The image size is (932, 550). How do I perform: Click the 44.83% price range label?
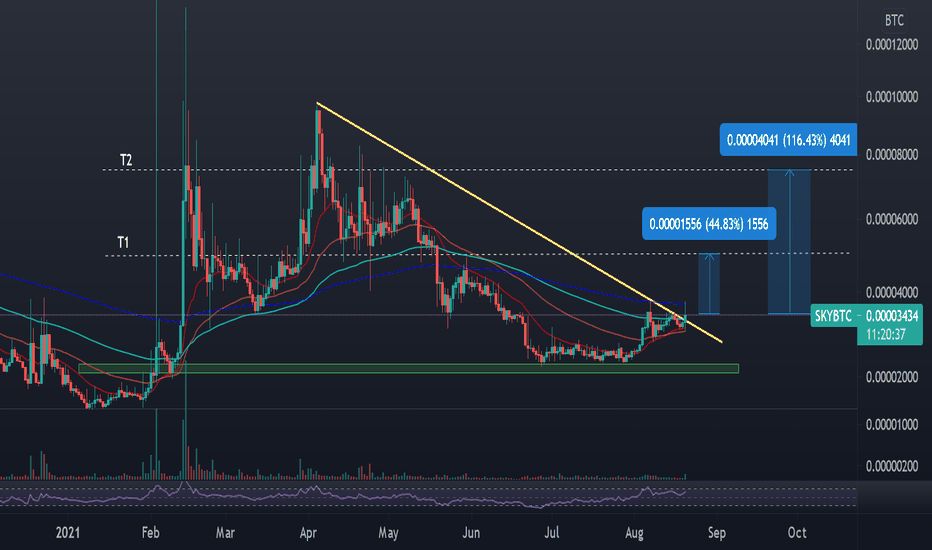coord(709,224)
